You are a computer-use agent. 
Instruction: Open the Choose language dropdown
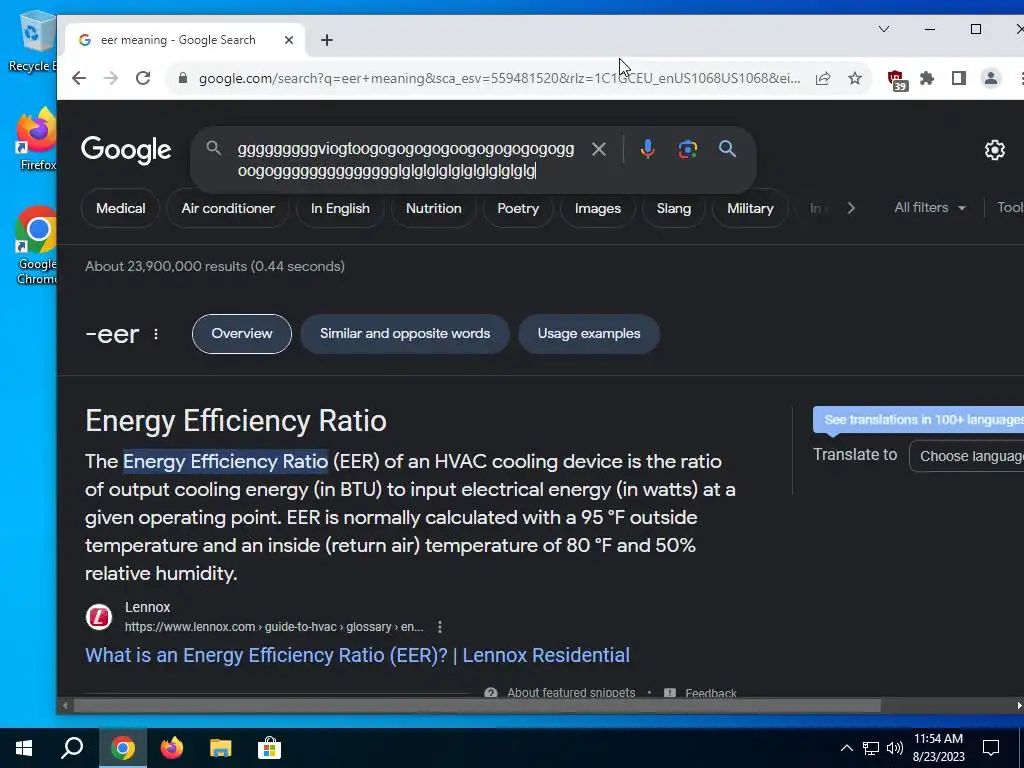tap(967, 456)
